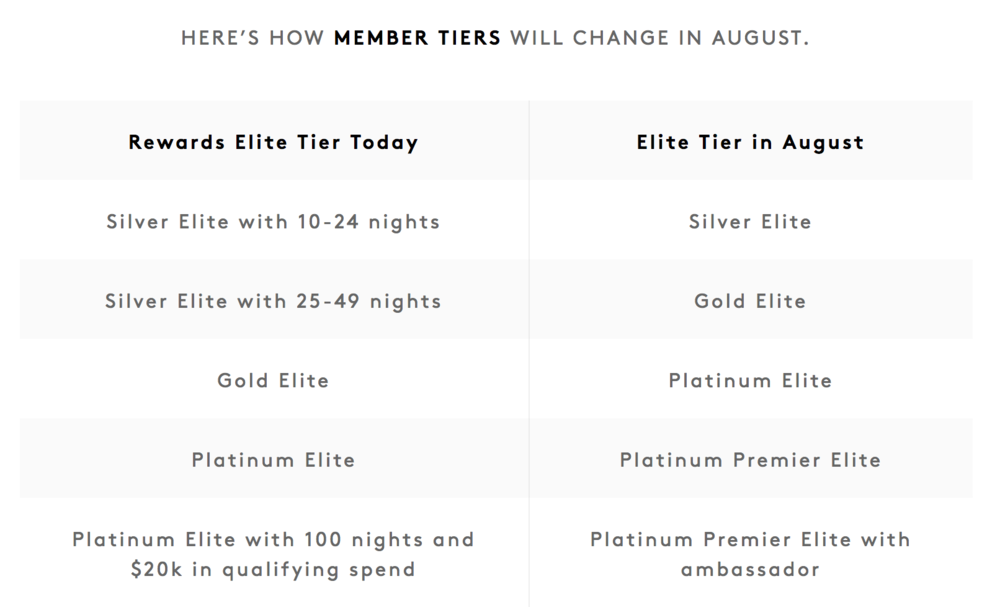Select the Gold Elite cell in today's column
1000x607 pixels.
coord(273,380)
